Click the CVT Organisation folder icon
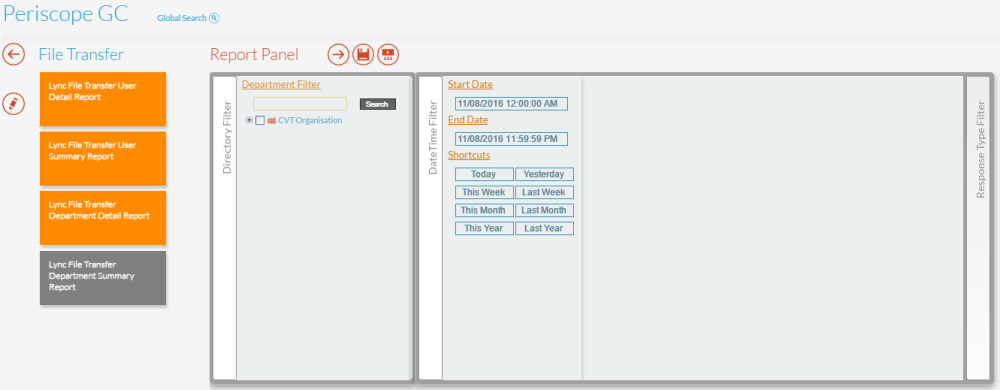1000x390 pixels. pos(272,120)
